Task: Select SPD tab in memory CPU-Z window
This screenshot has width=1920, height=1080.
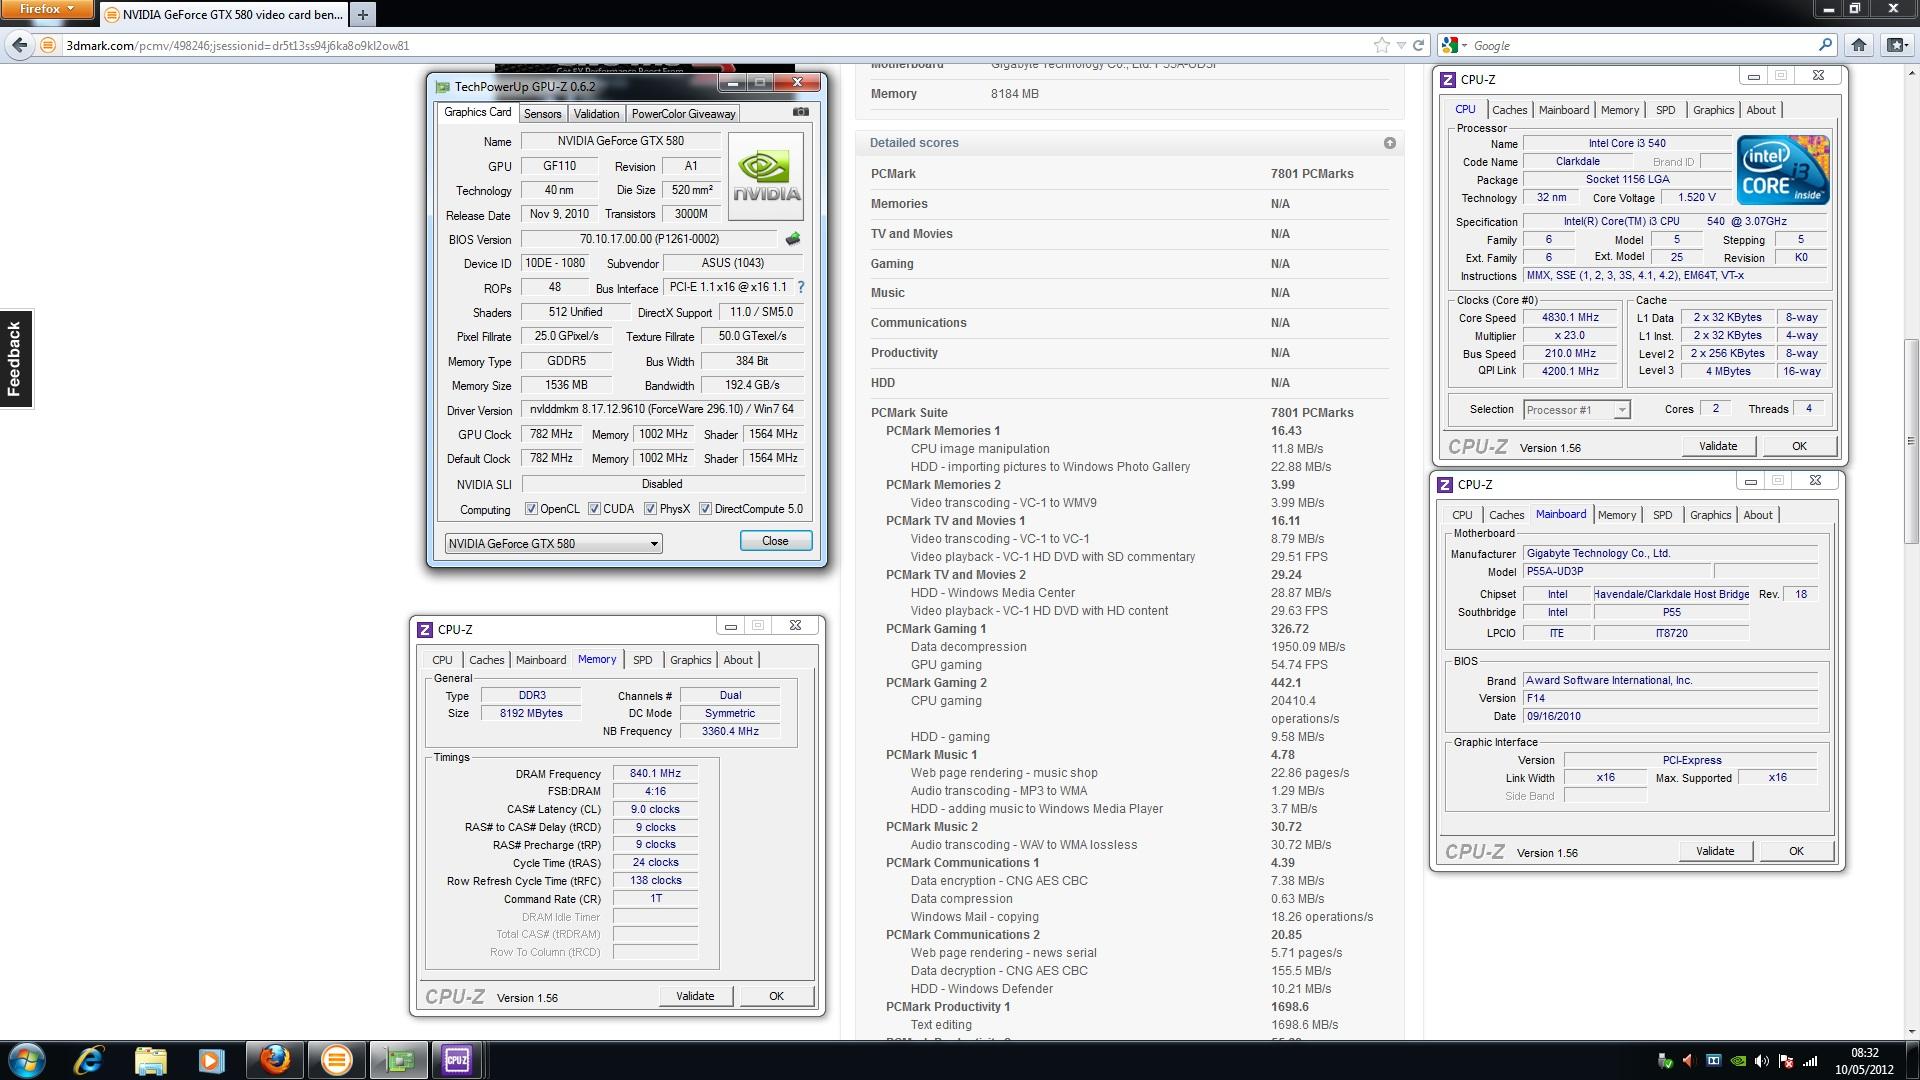Action: click(642, 660)
